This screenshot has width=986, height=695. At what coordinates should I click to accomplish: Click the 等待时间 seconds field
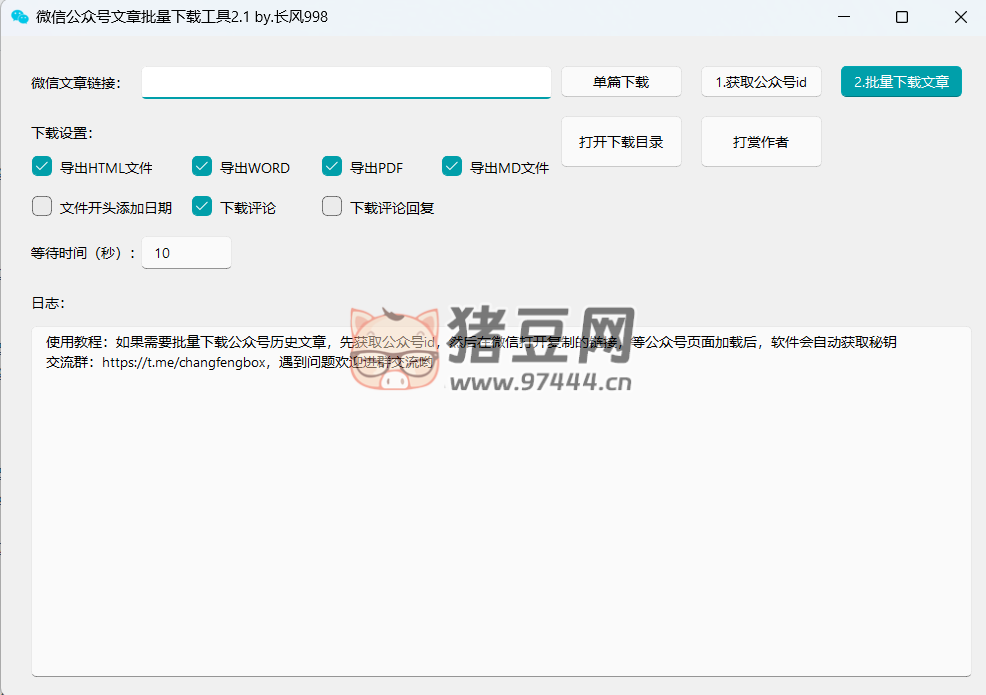coord(186,253)
